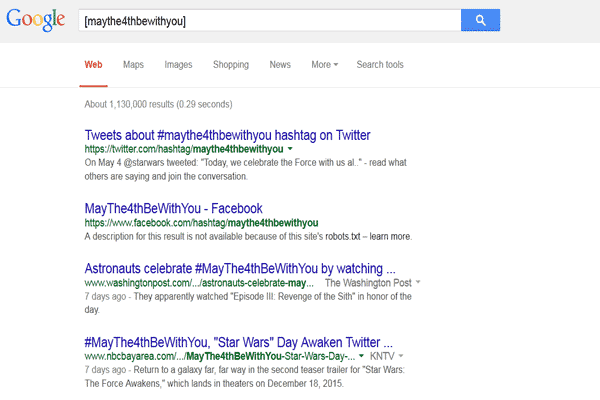The image size is (600, 400).
Task: Open the Star Wars Day Awaken Twitter result
Action: tap(238, 342)
